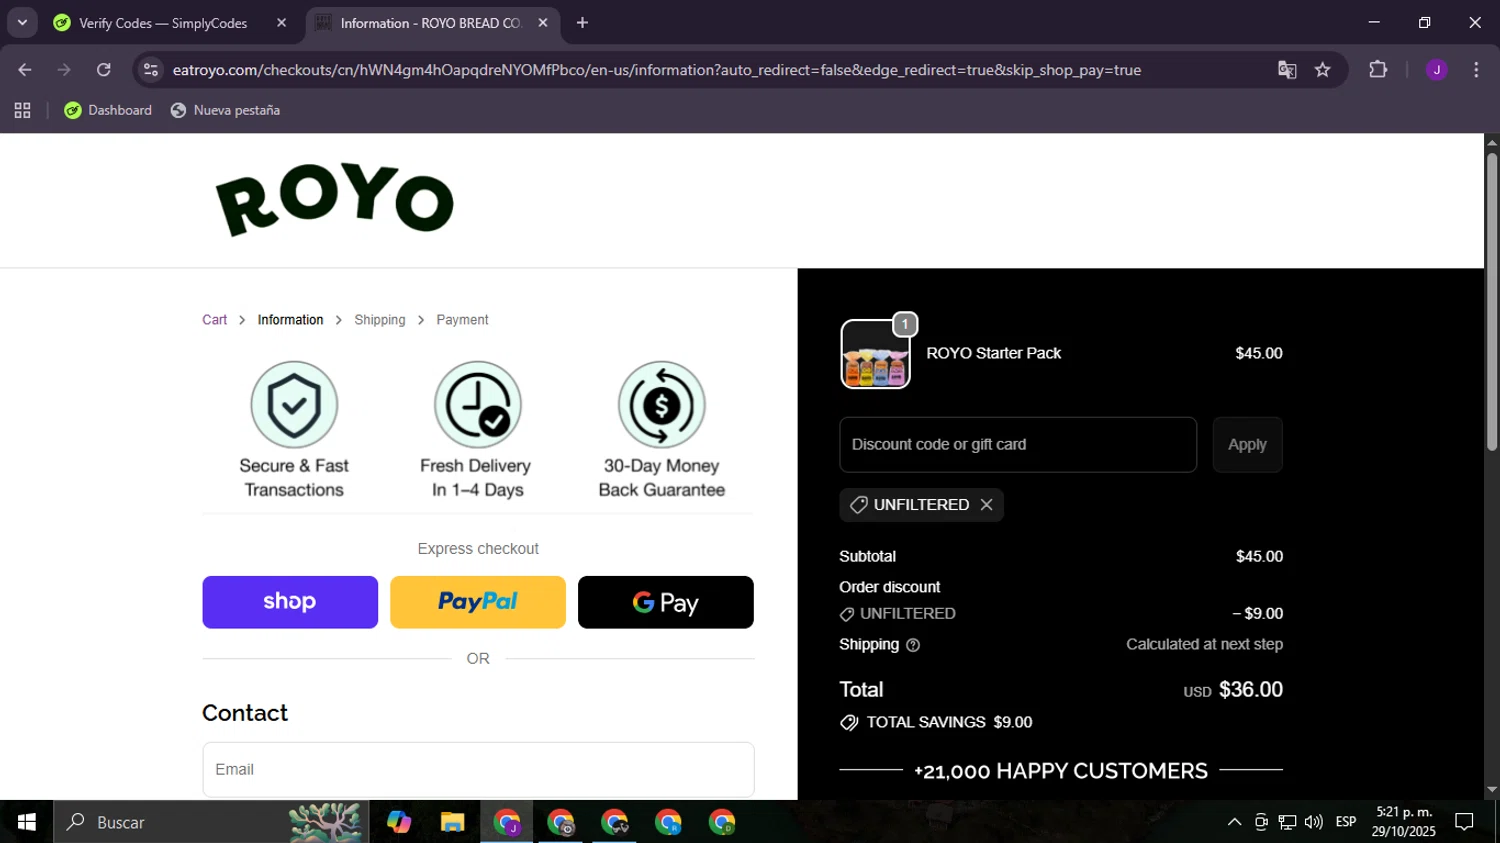Open the clock showing 5:21 p. m.
The width and height of the screenshot is (1500, 843).
tap(1404, 822)
